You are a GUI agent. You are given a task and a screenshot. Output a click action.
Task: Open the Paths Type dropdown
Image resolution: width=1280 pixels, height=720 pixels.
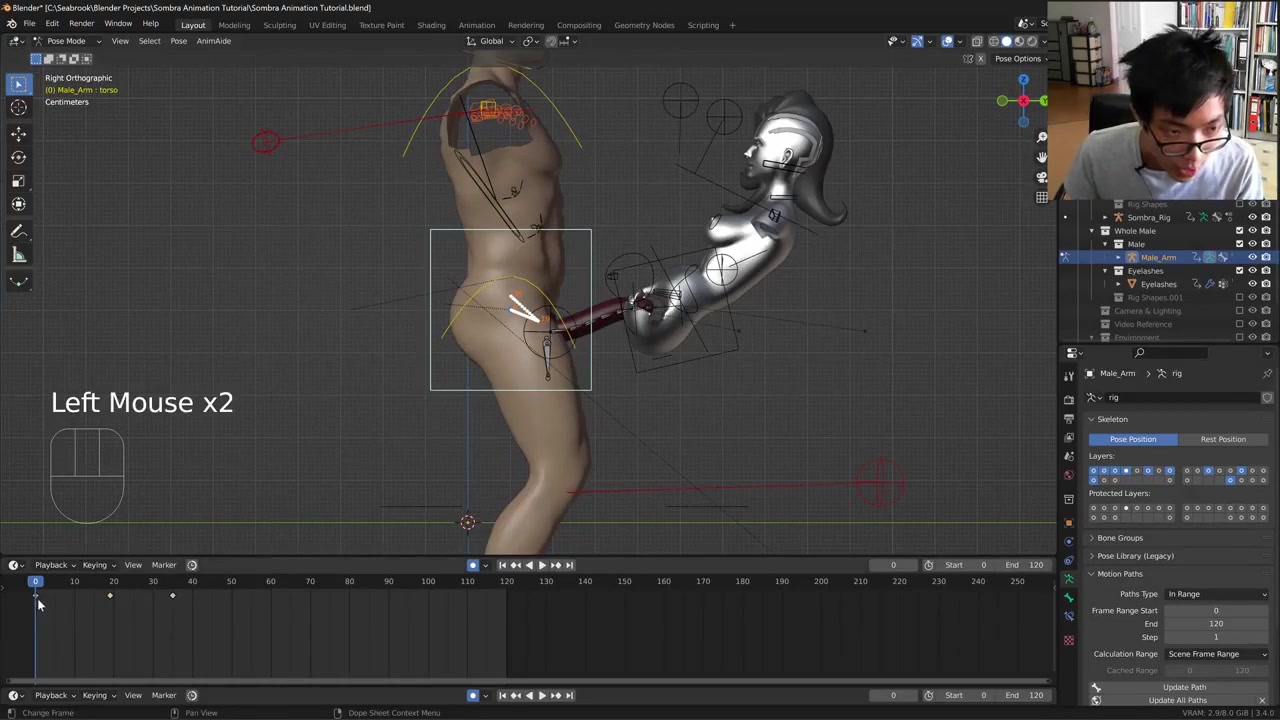1216,594
